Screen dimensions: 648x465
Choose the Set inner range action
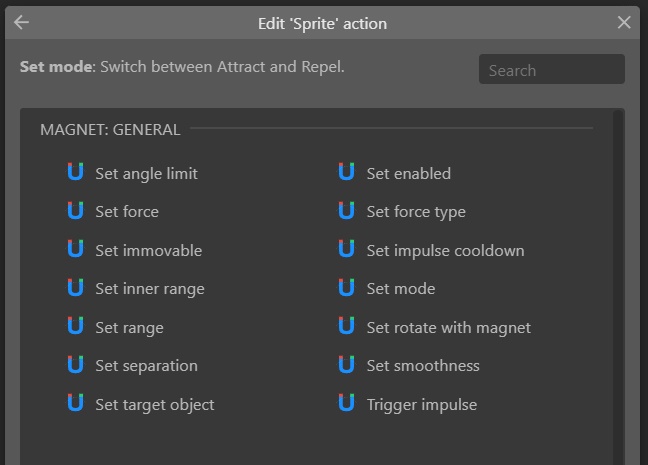[149, 289]
